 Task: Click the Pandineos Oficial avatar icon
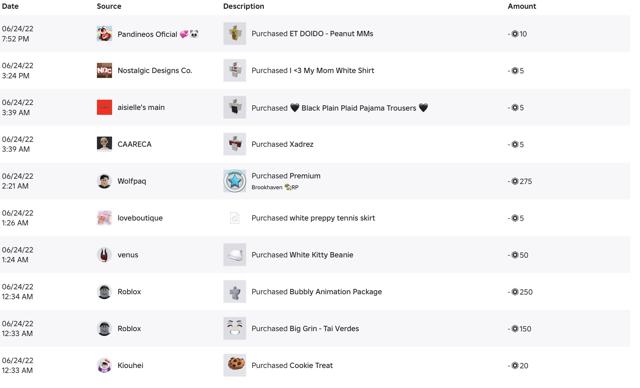pos(104,34)
